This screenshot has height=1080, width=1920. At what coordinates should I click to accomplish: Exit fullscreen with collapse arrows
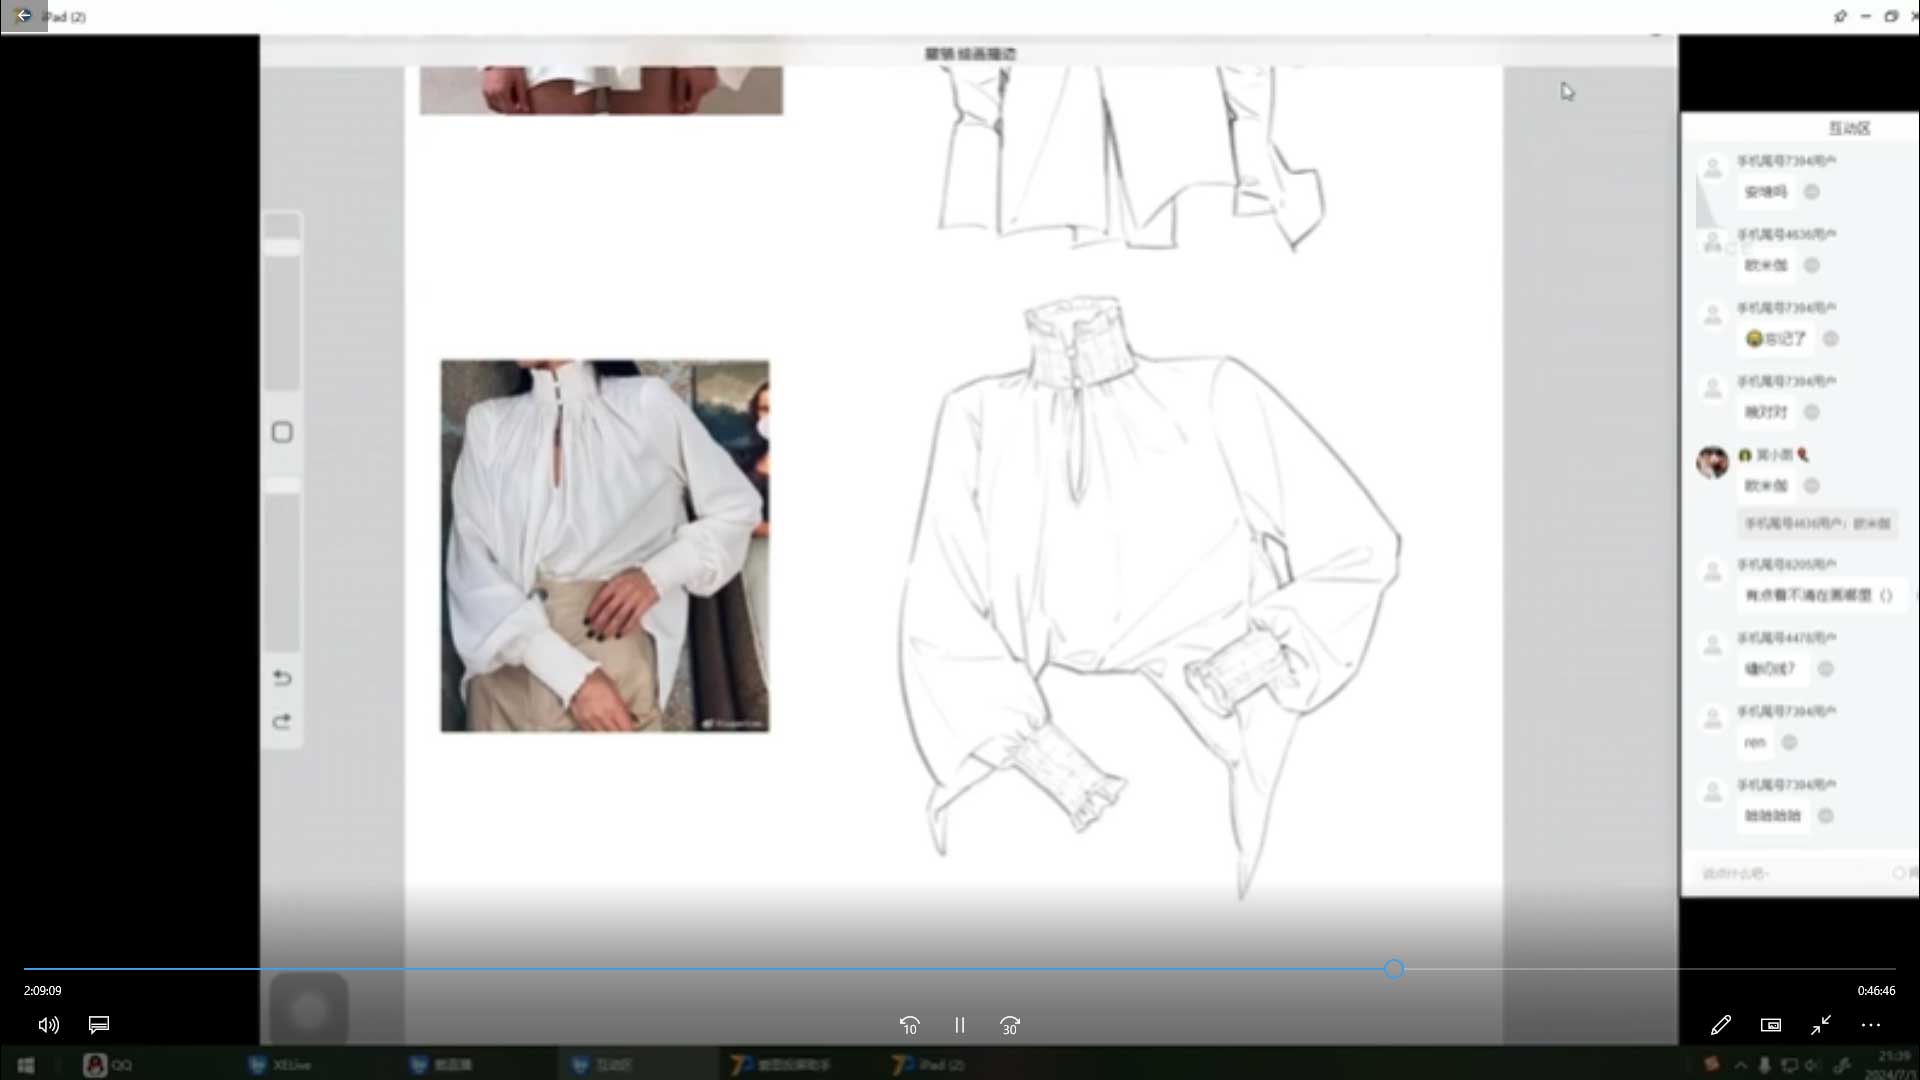[1821, 1025]
